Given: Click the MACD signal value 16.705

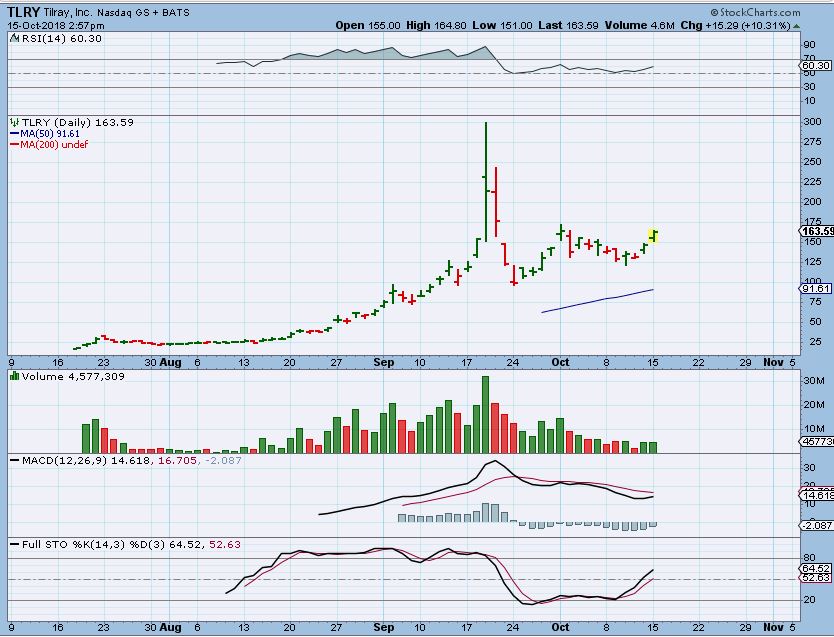Looking at the screenshot, I should 177,460.
